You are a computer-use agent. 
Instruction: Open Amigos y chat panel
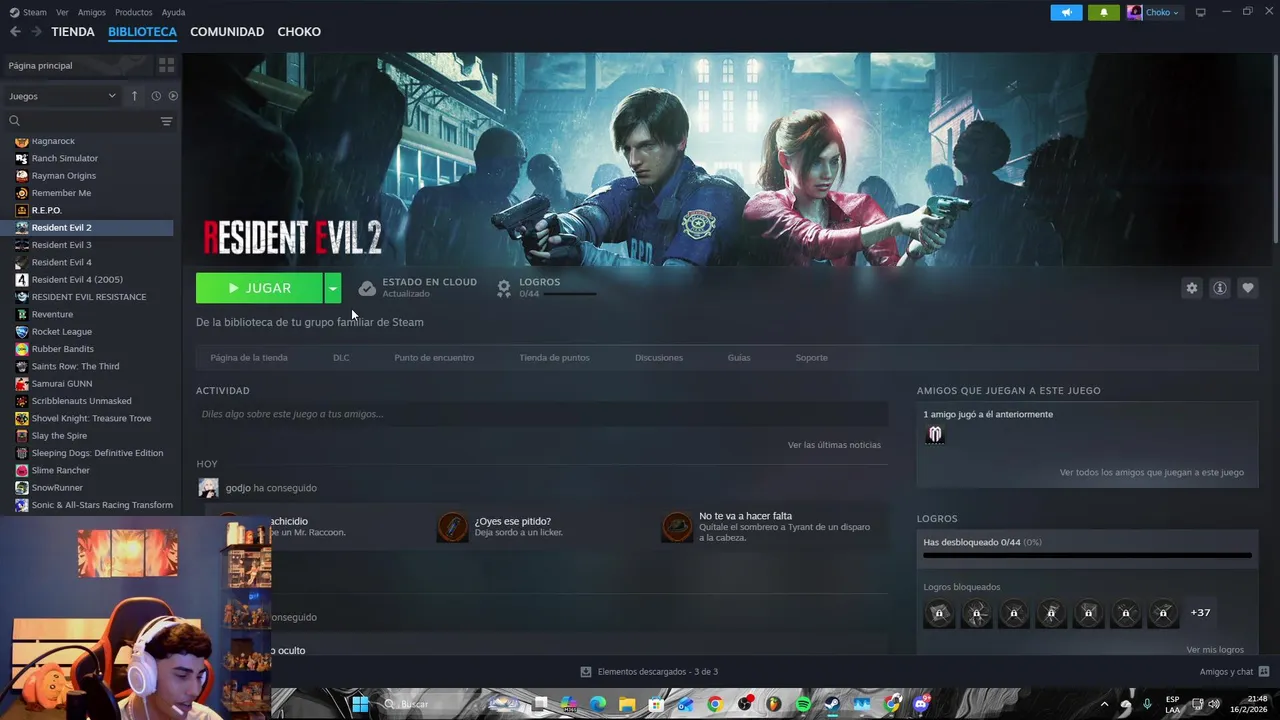coord(1234,672)
